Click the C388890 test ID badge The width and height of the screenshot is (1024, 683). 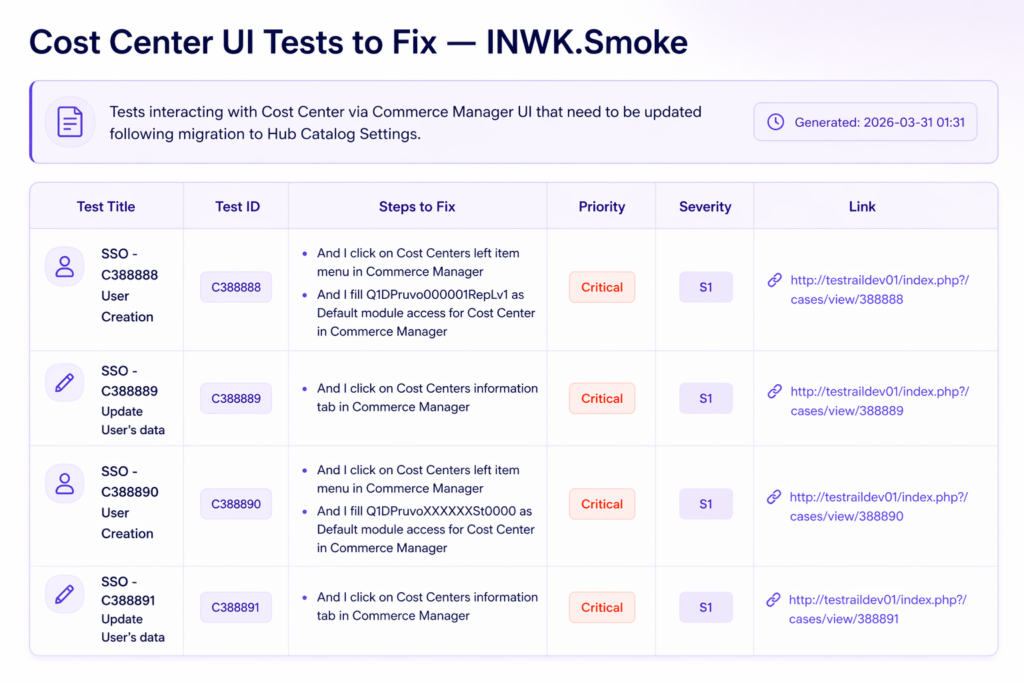[x=236, y=504]
